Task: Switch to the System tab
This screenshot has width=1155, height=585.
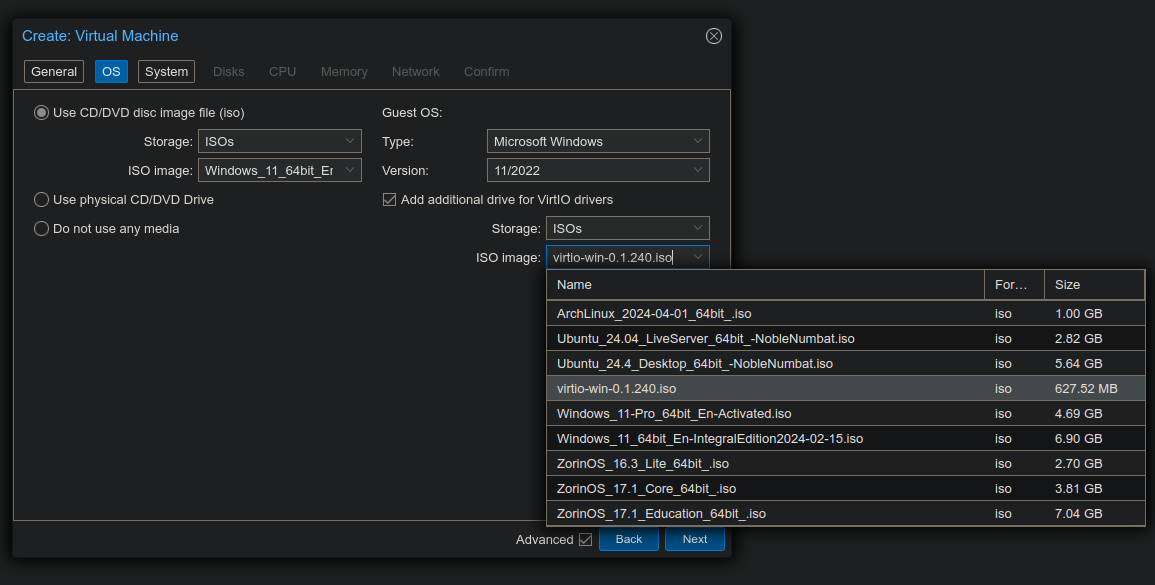Action: tap(166, 72)
